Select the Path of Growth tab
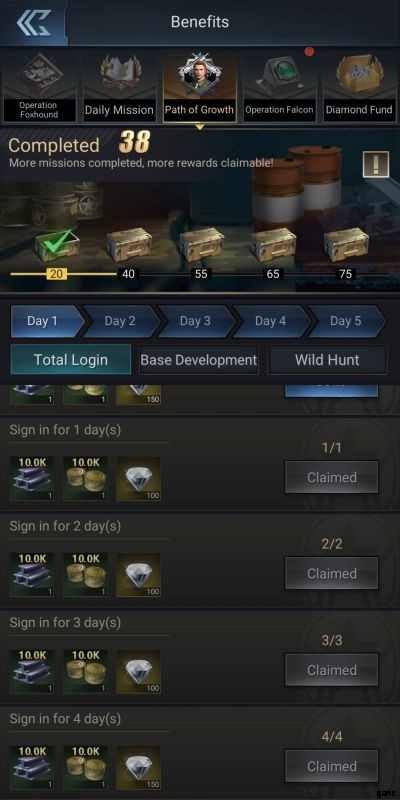The image size is (400, 800). click(x=199, y=86)
